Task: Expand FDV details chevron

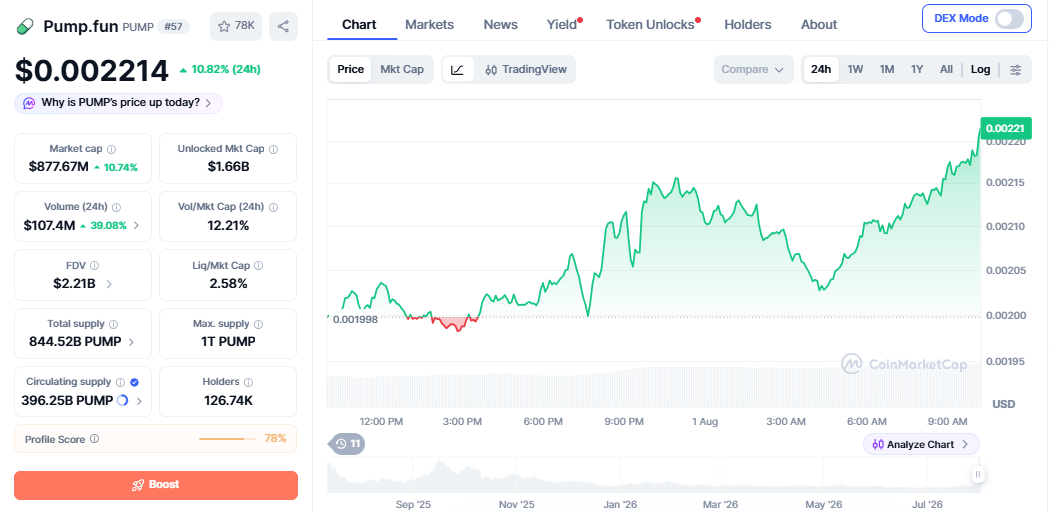Action: pos(109,284)
